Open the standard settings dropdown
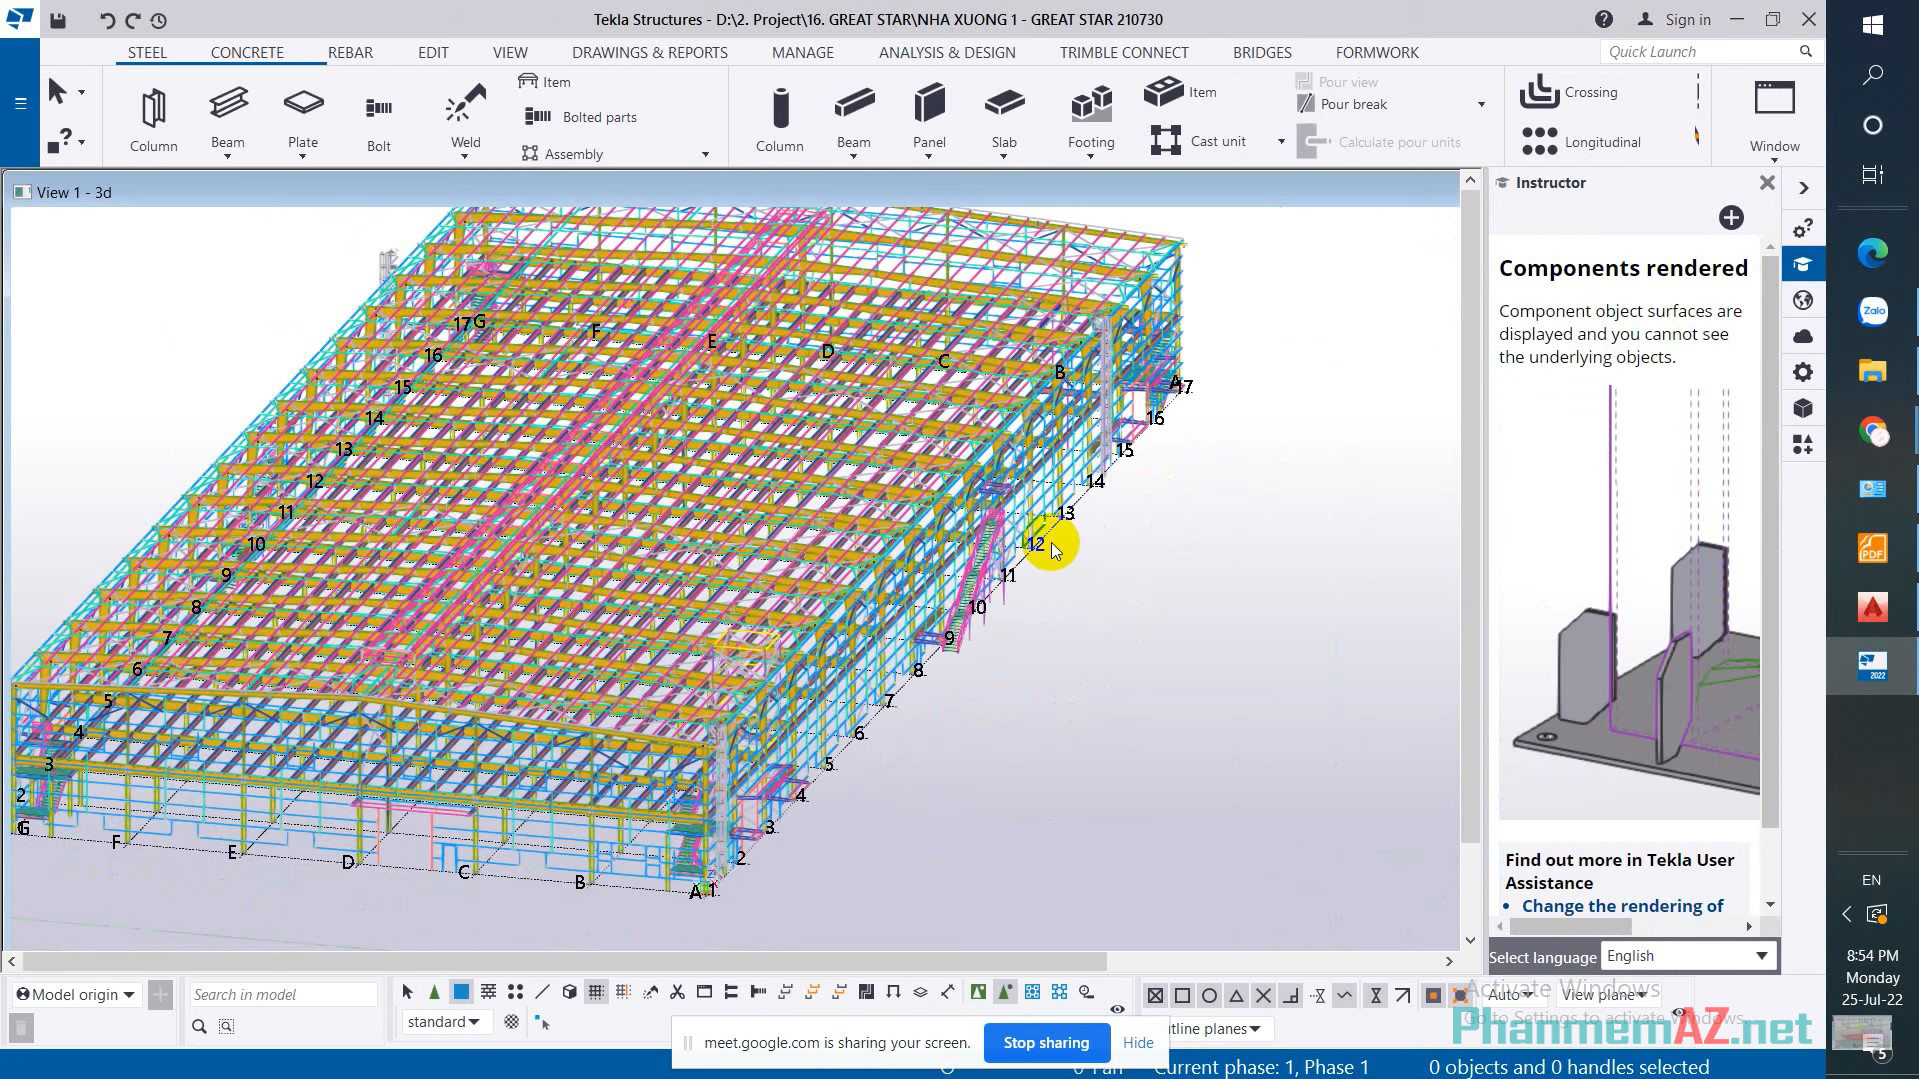Viewport: 1919px width, 1079px height. pyautogui.click(x=447, y=1021)
